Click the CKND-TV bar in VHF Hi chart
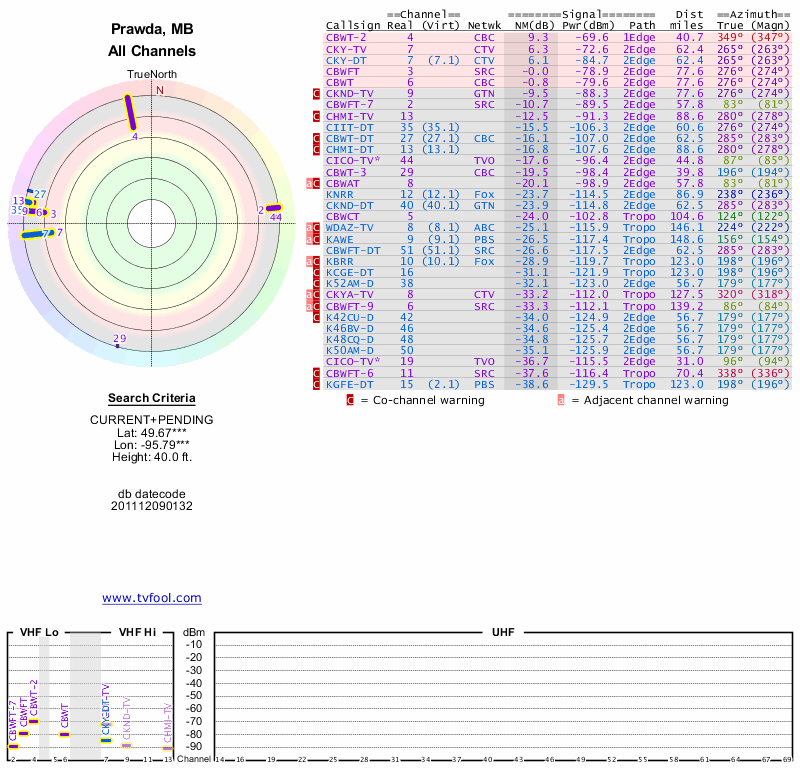The height and width of the screenshot is (768, 800). tap(127, 745)
